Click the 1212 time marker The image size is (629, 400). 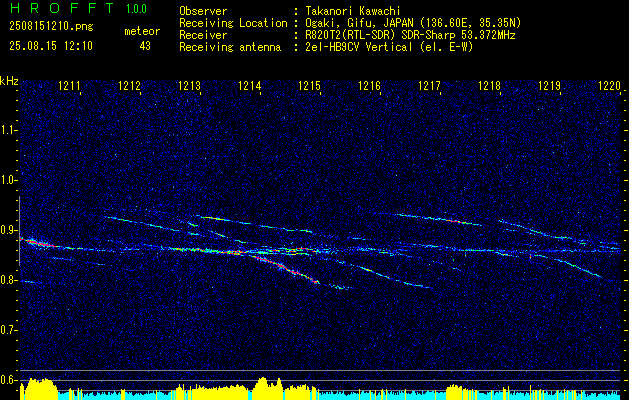[x=129, y=86]
